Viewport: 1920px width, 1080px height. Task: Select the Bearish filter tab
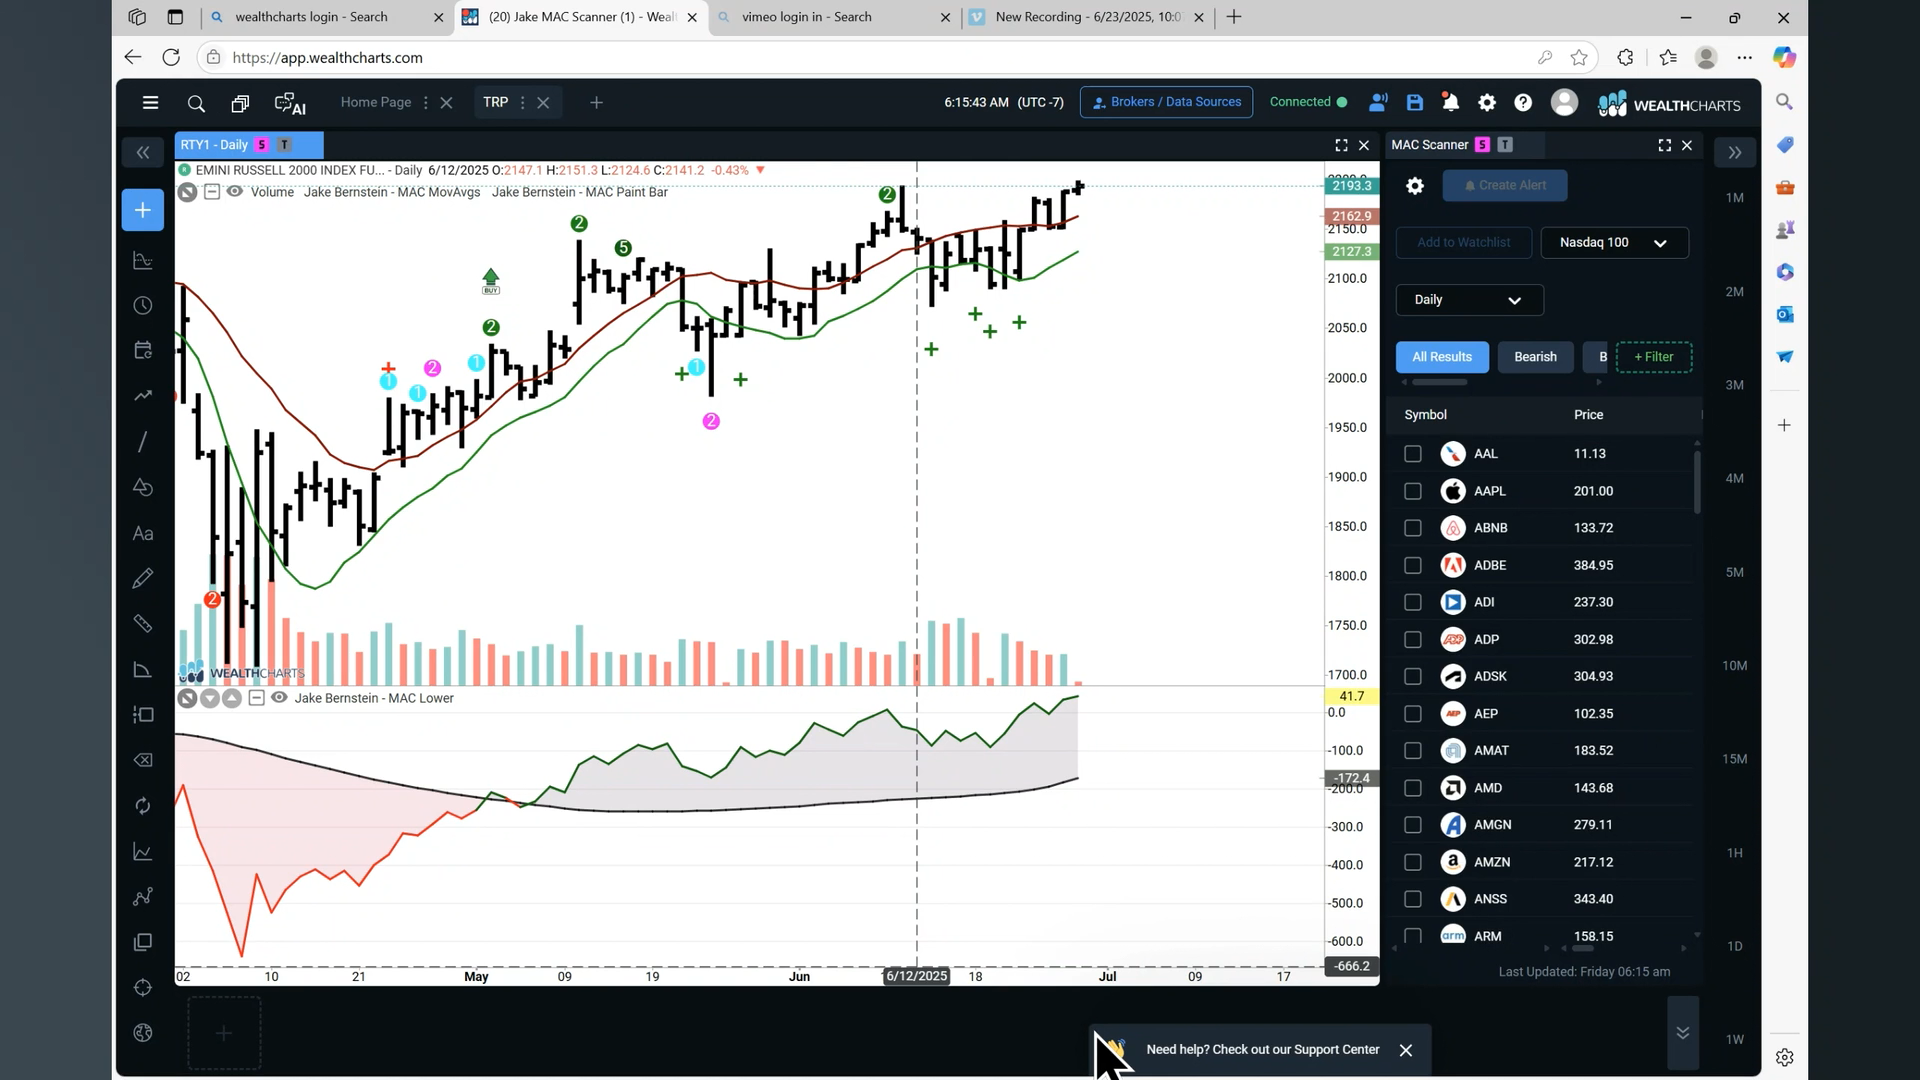pos(1535,357)
